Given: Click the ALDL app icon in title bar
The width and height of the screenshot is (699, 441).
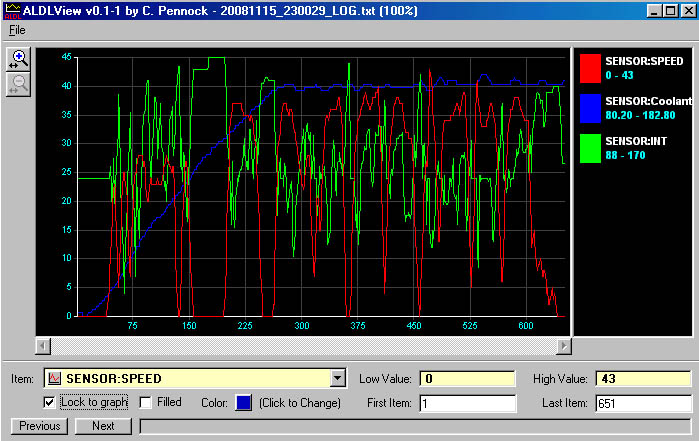Looking at the screenshot, I should pos(12,11).
